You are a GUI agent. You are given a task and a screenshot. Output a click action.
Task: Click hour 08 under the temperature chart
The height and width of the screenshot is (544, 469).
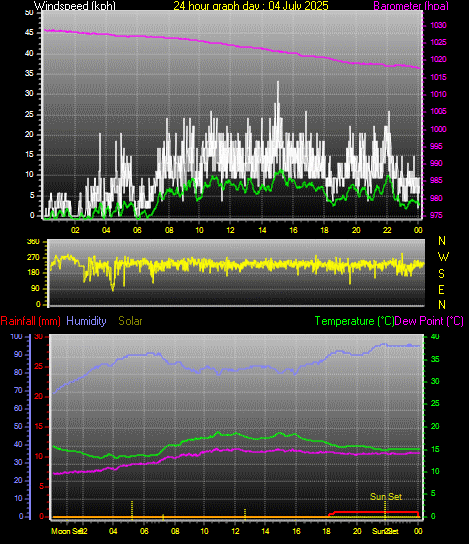click(x=175, y=531)
